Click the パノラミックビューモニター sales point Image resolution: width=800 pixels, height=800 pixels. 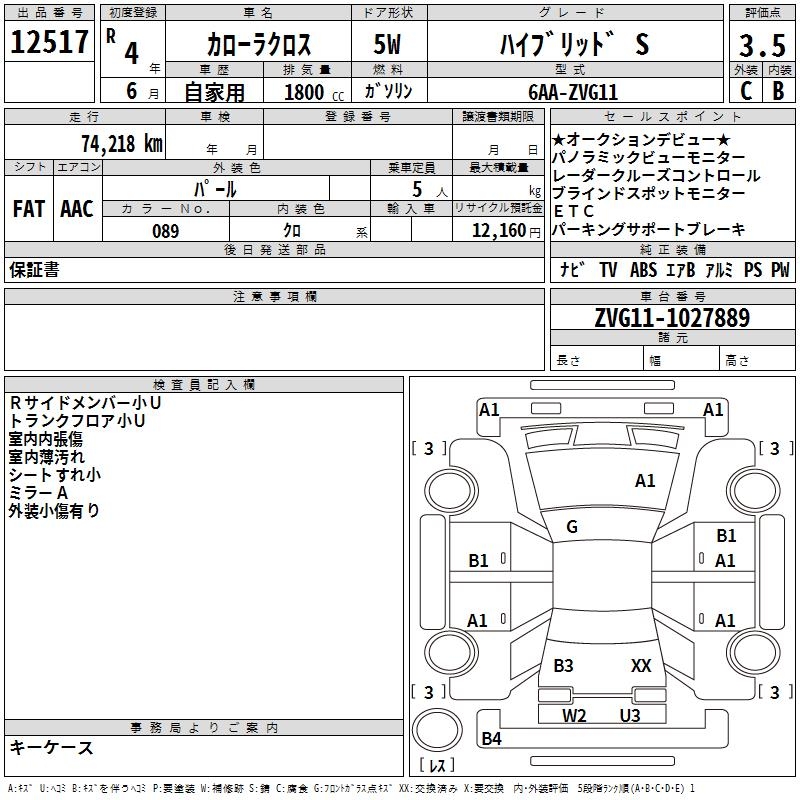coord(648,157)
